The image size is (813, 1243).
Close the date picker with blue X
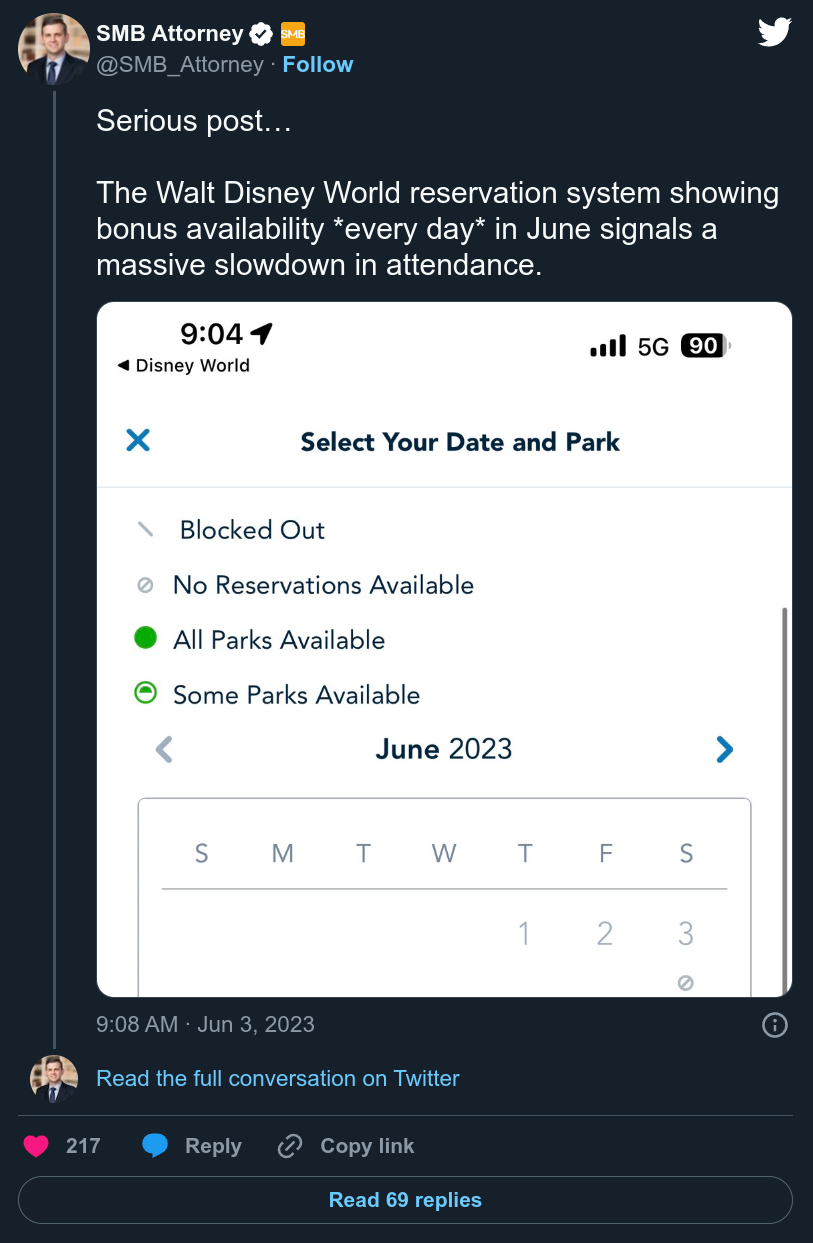click(x=138, y=440)
